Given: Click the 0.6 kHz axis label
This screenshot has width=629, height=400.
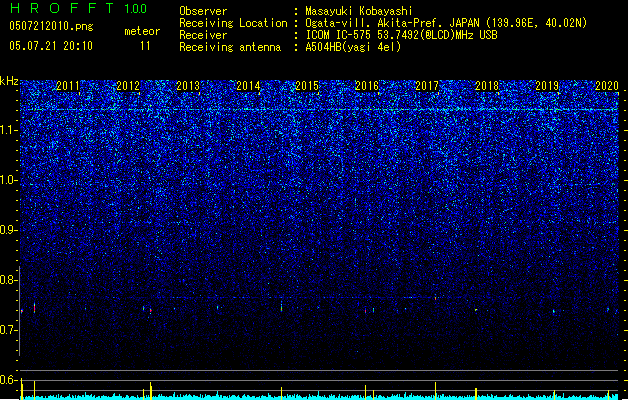Looking at the screenshot, I should [x=9, y=380].
